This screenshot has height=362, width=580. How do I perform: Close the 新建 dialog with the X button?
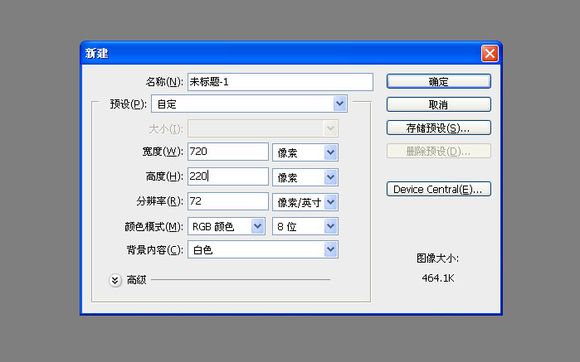(x=490, y=54)
